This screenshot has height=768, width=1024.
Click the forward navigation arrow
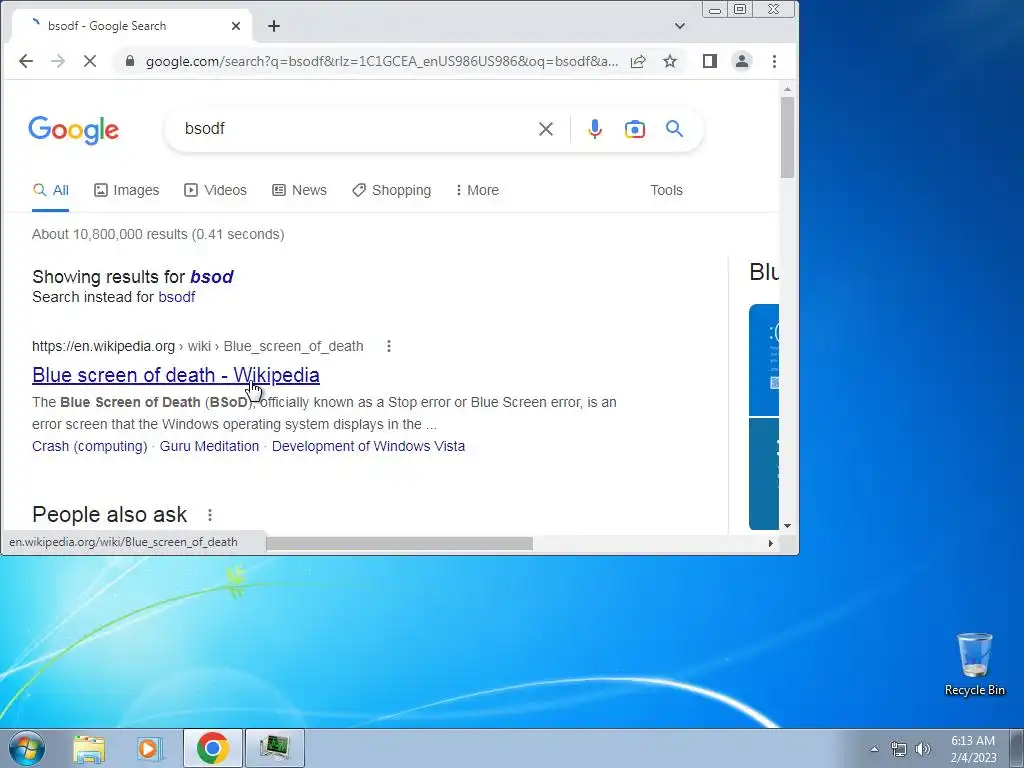click(x=58, y=61)
